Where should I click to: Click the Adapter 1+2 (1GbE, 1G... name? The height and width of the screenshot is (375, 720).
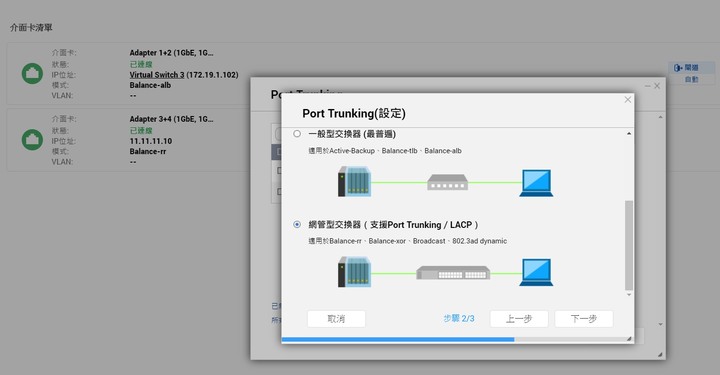171,53
